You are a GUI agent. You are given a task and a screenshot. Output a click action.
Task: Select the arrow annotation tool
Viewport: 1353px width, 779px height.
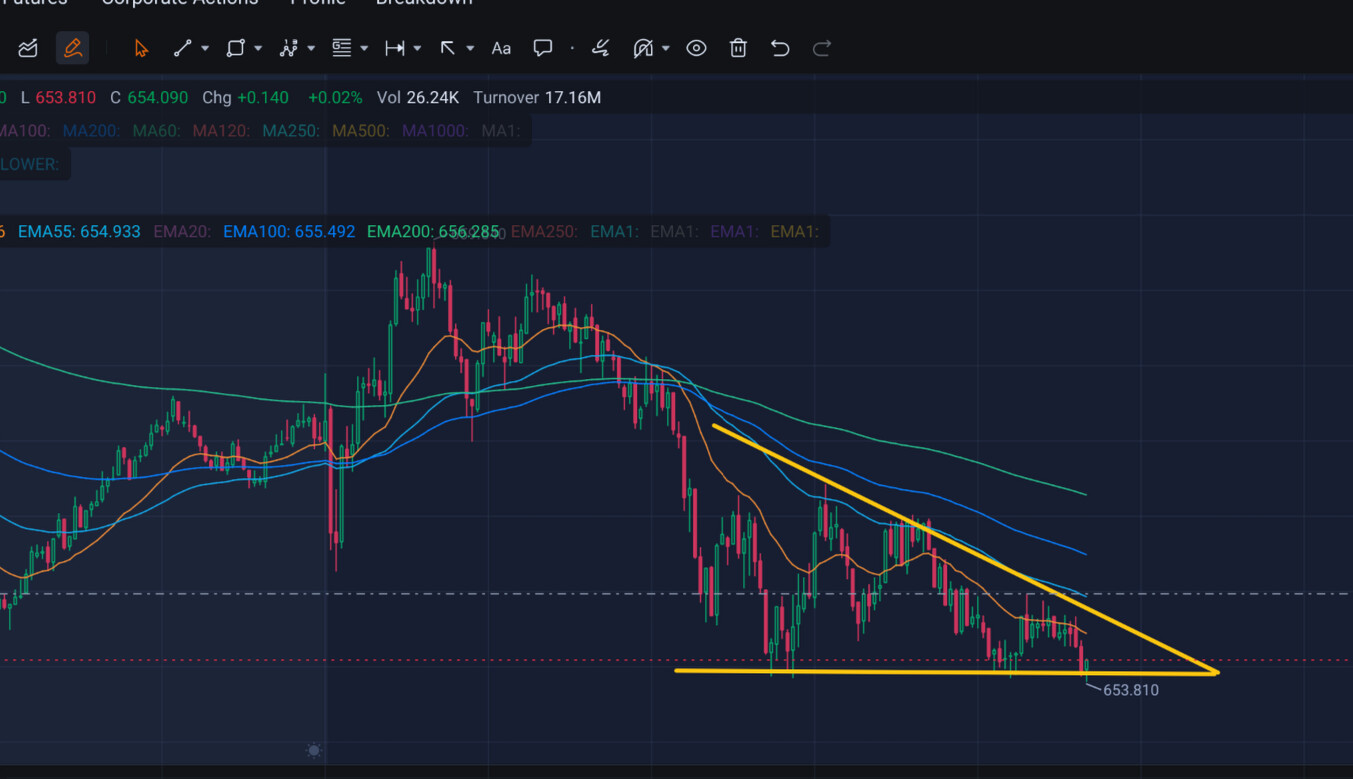[x=448, y=48]
